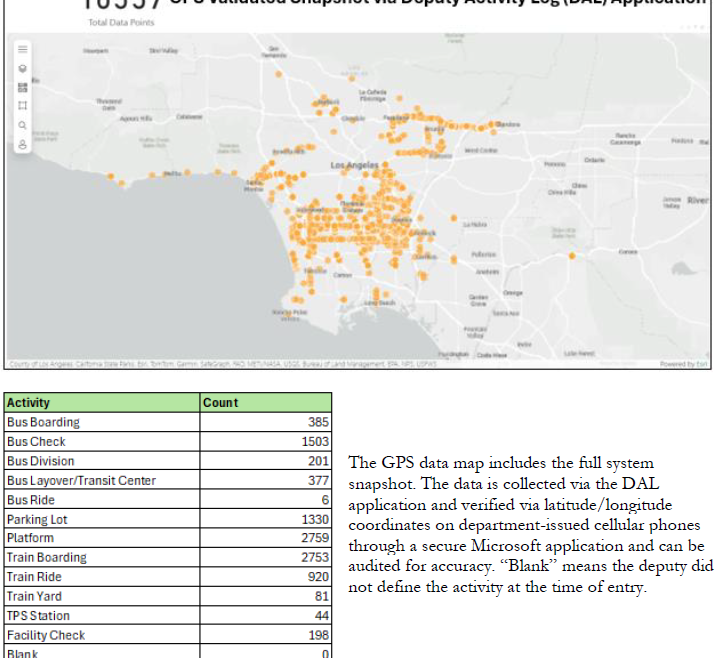The image size is (716, 658).
Task: Click the Los Angeles label on map
Action: point(355,164)
